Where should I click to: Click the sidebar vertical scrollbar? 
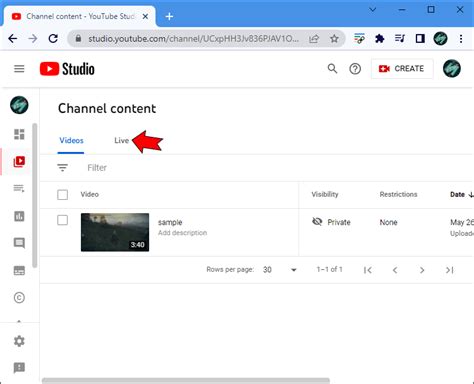coord(35,195)
